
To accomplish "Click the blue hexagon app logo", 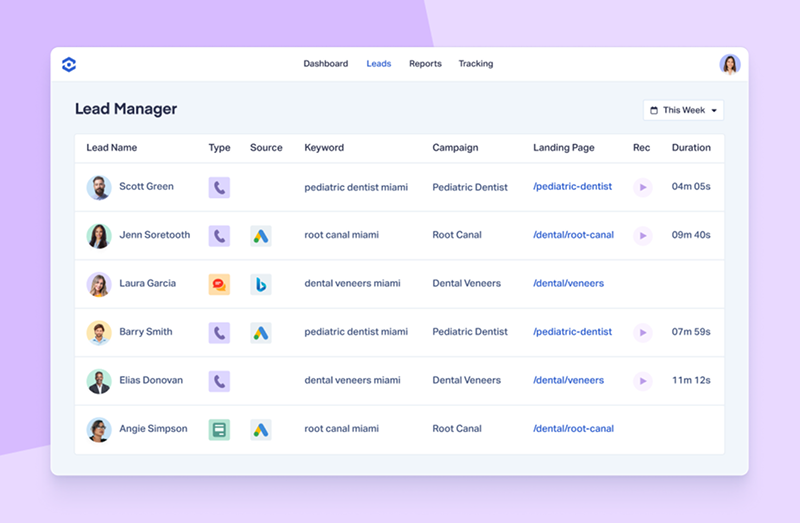I will [69, 64].
